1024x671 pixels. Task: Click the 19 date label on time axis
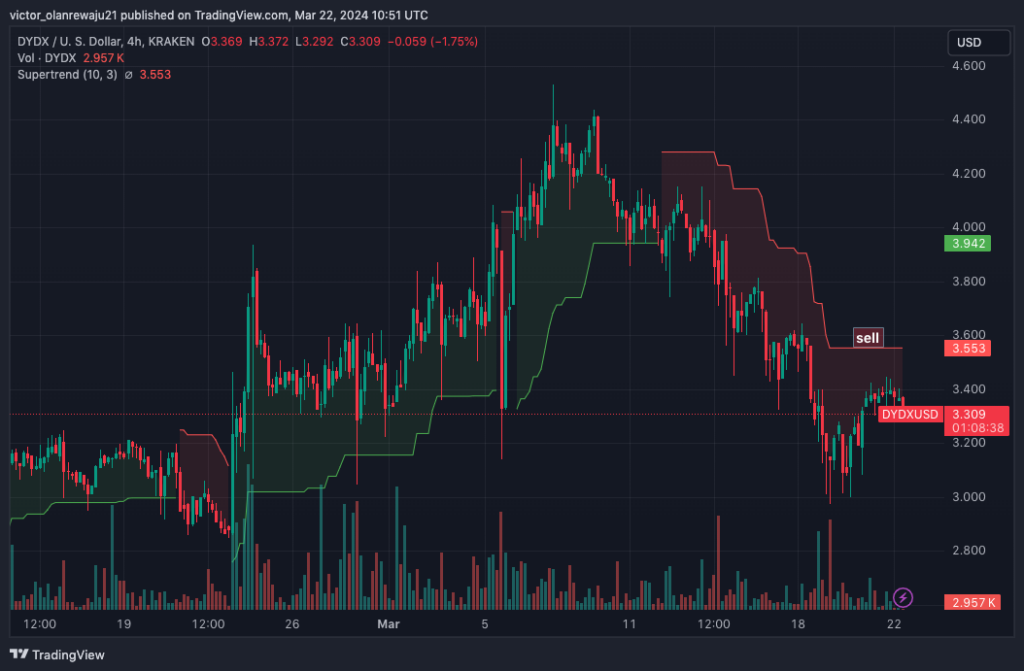(x=123, y=624)
